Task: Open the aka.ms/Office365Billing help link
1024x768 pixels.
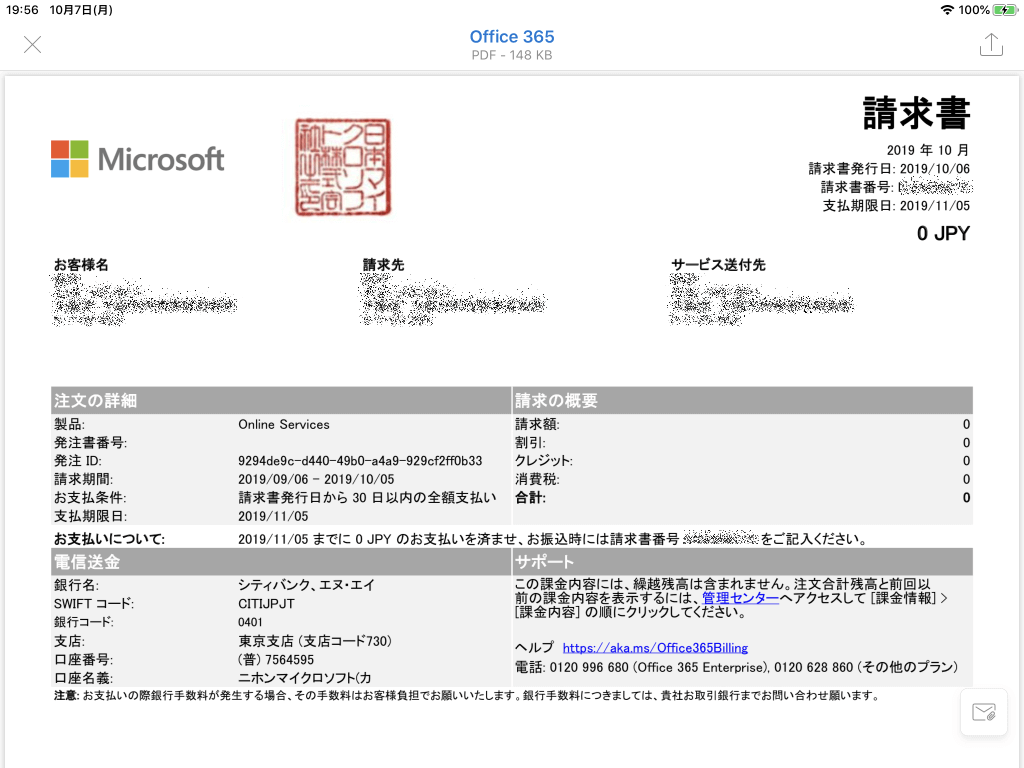Action: click(x=655, y=648)
